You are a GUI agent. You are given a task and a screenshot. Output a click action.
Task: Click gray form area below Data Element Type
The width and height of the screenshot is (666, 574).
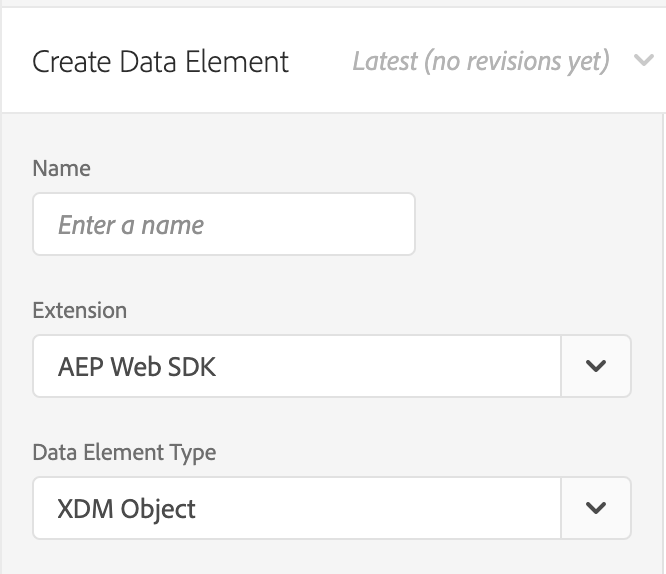click(330, 558)
